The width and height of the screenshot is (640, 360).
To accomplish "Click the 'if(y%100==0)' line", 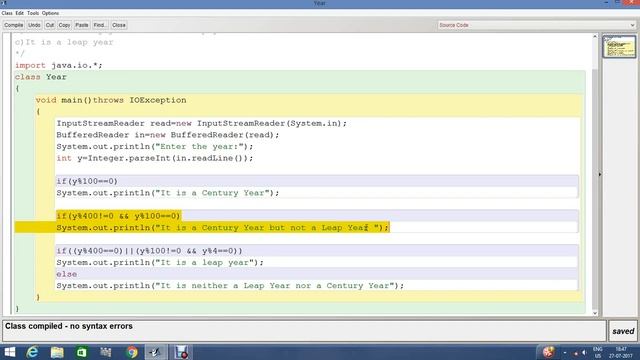I will [87, 181].
